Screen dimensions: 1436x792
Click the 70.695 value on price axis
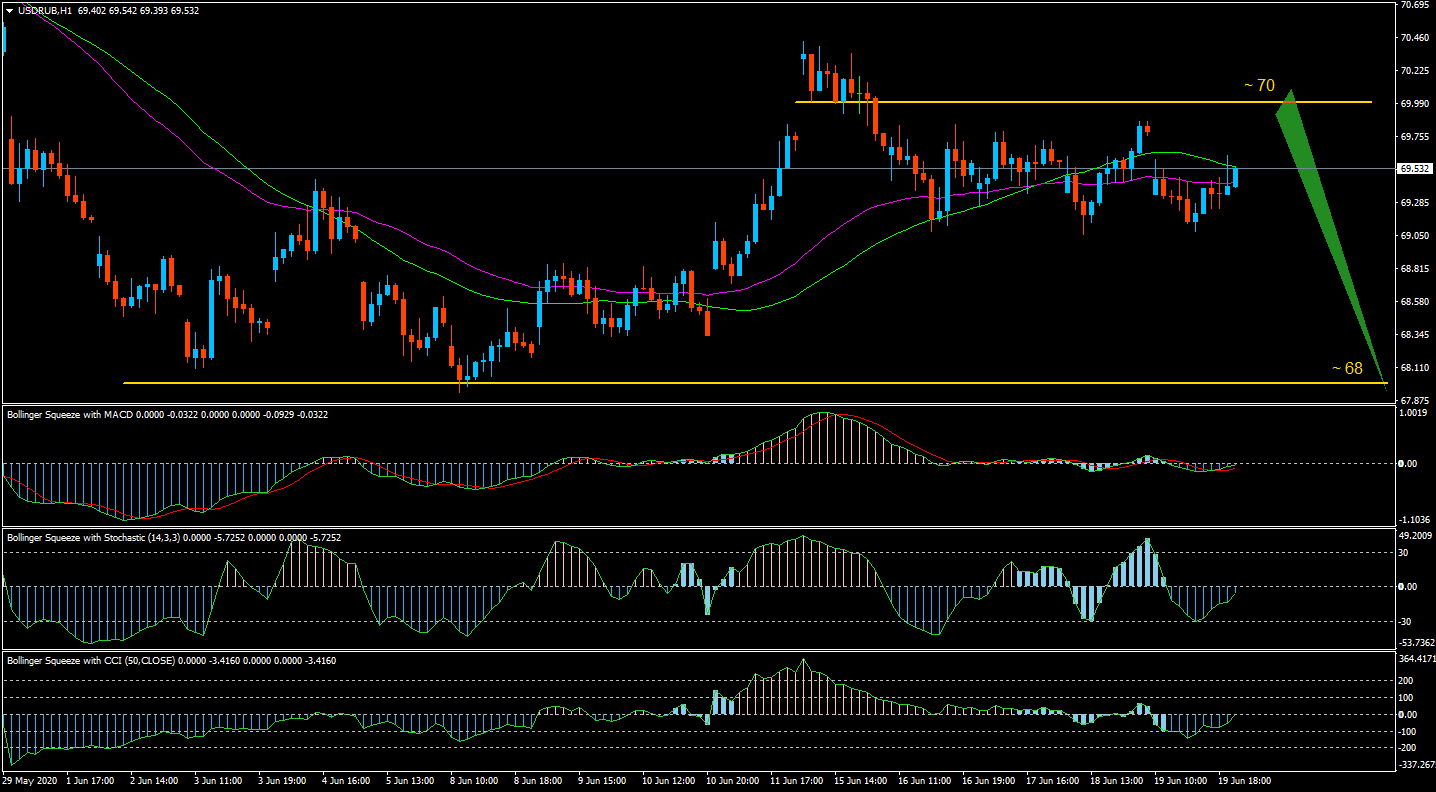[1413, 5]
